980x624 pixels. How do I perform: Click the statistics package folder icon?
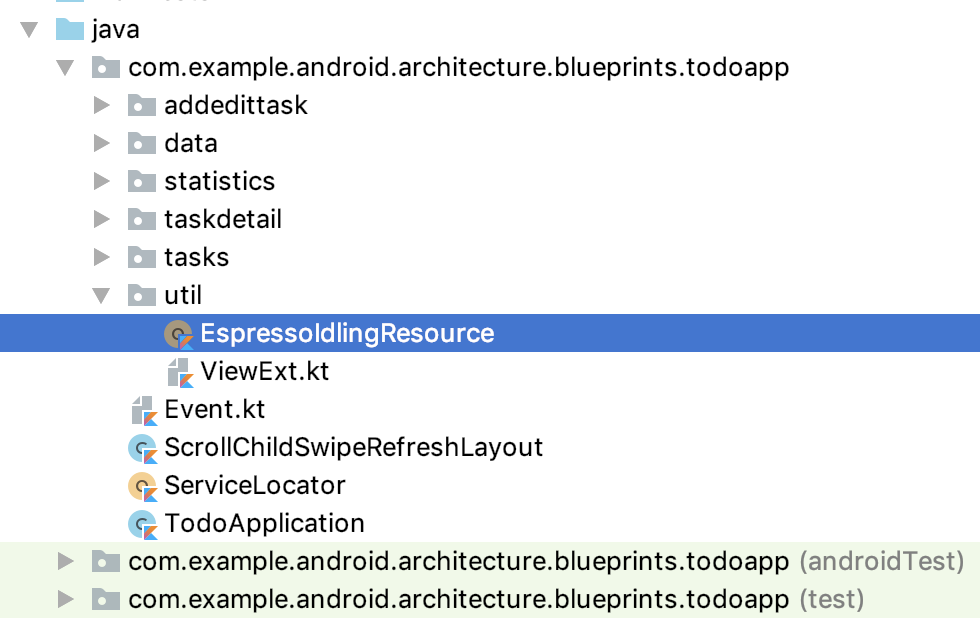[x=142, y=181]
